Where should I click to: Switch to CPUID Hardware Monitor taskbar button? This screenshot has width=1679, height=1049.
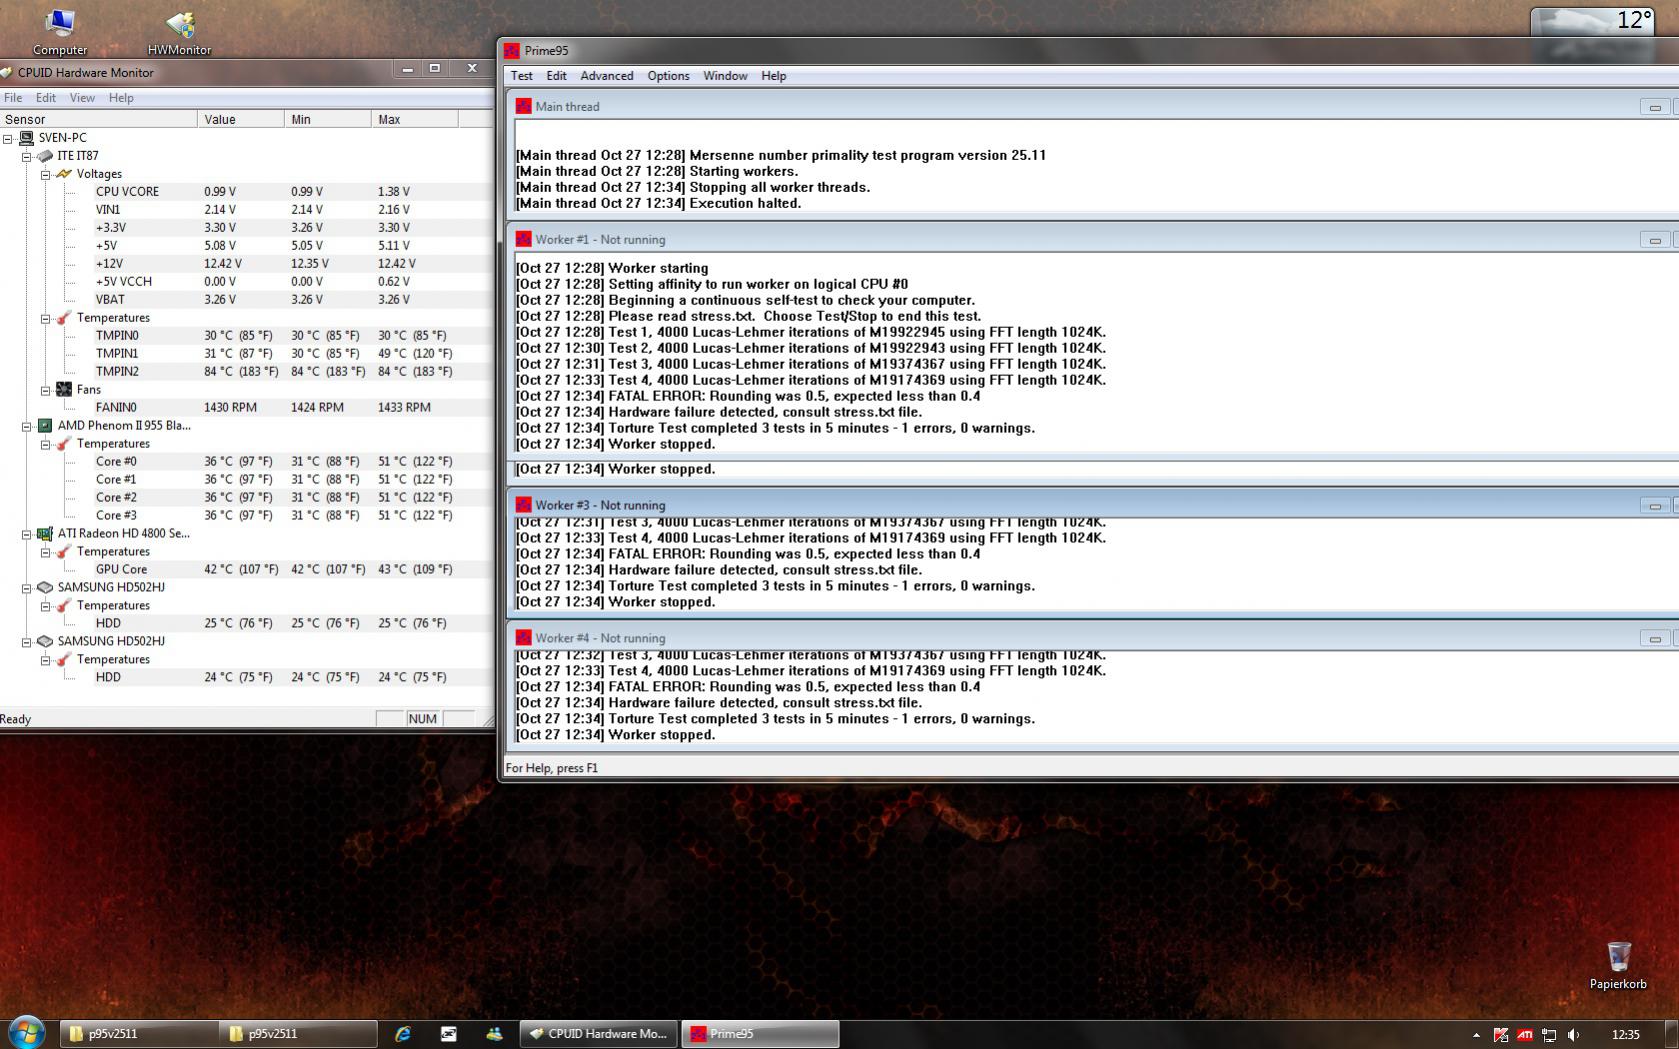[599, 1034]
